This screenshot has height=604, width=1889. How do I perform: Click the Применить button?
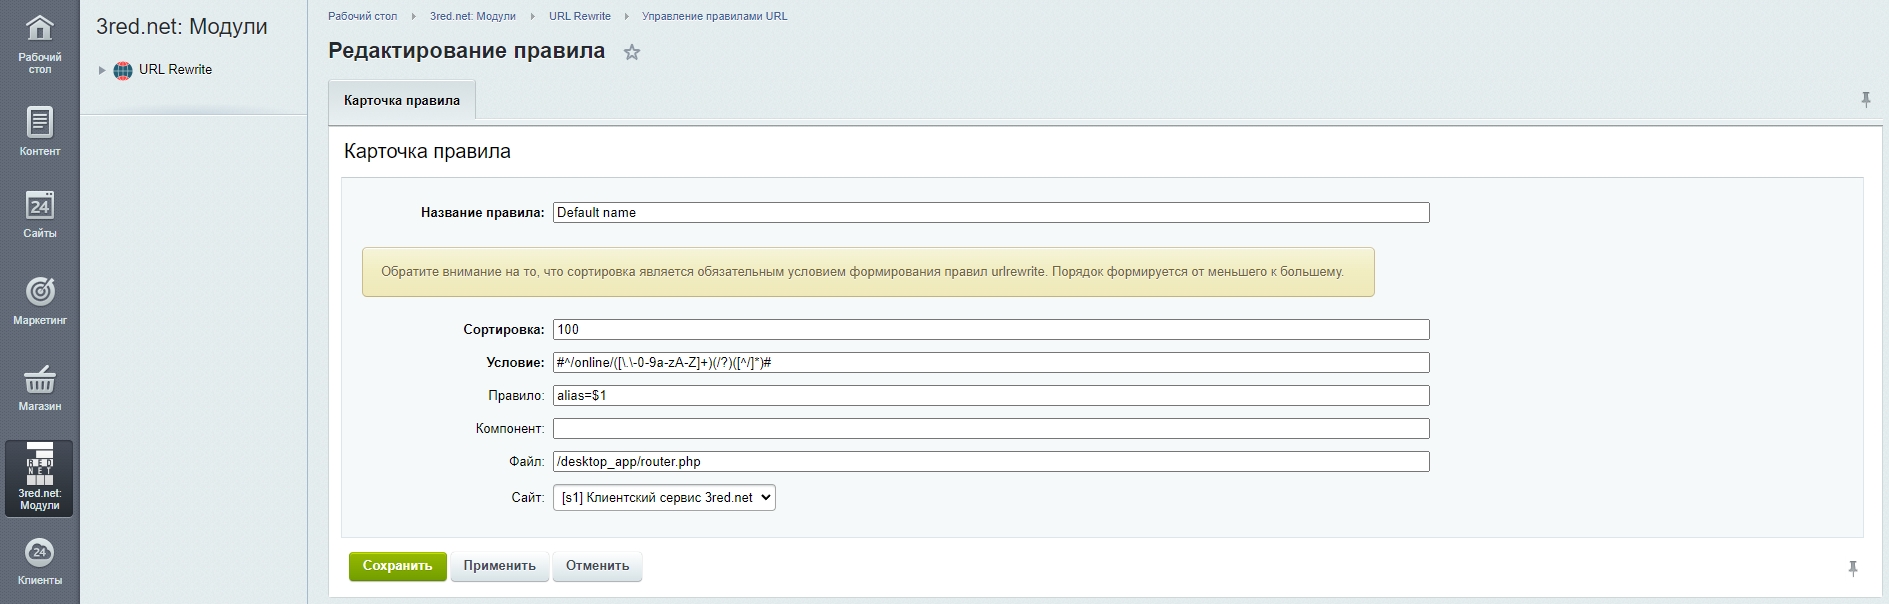499,566
